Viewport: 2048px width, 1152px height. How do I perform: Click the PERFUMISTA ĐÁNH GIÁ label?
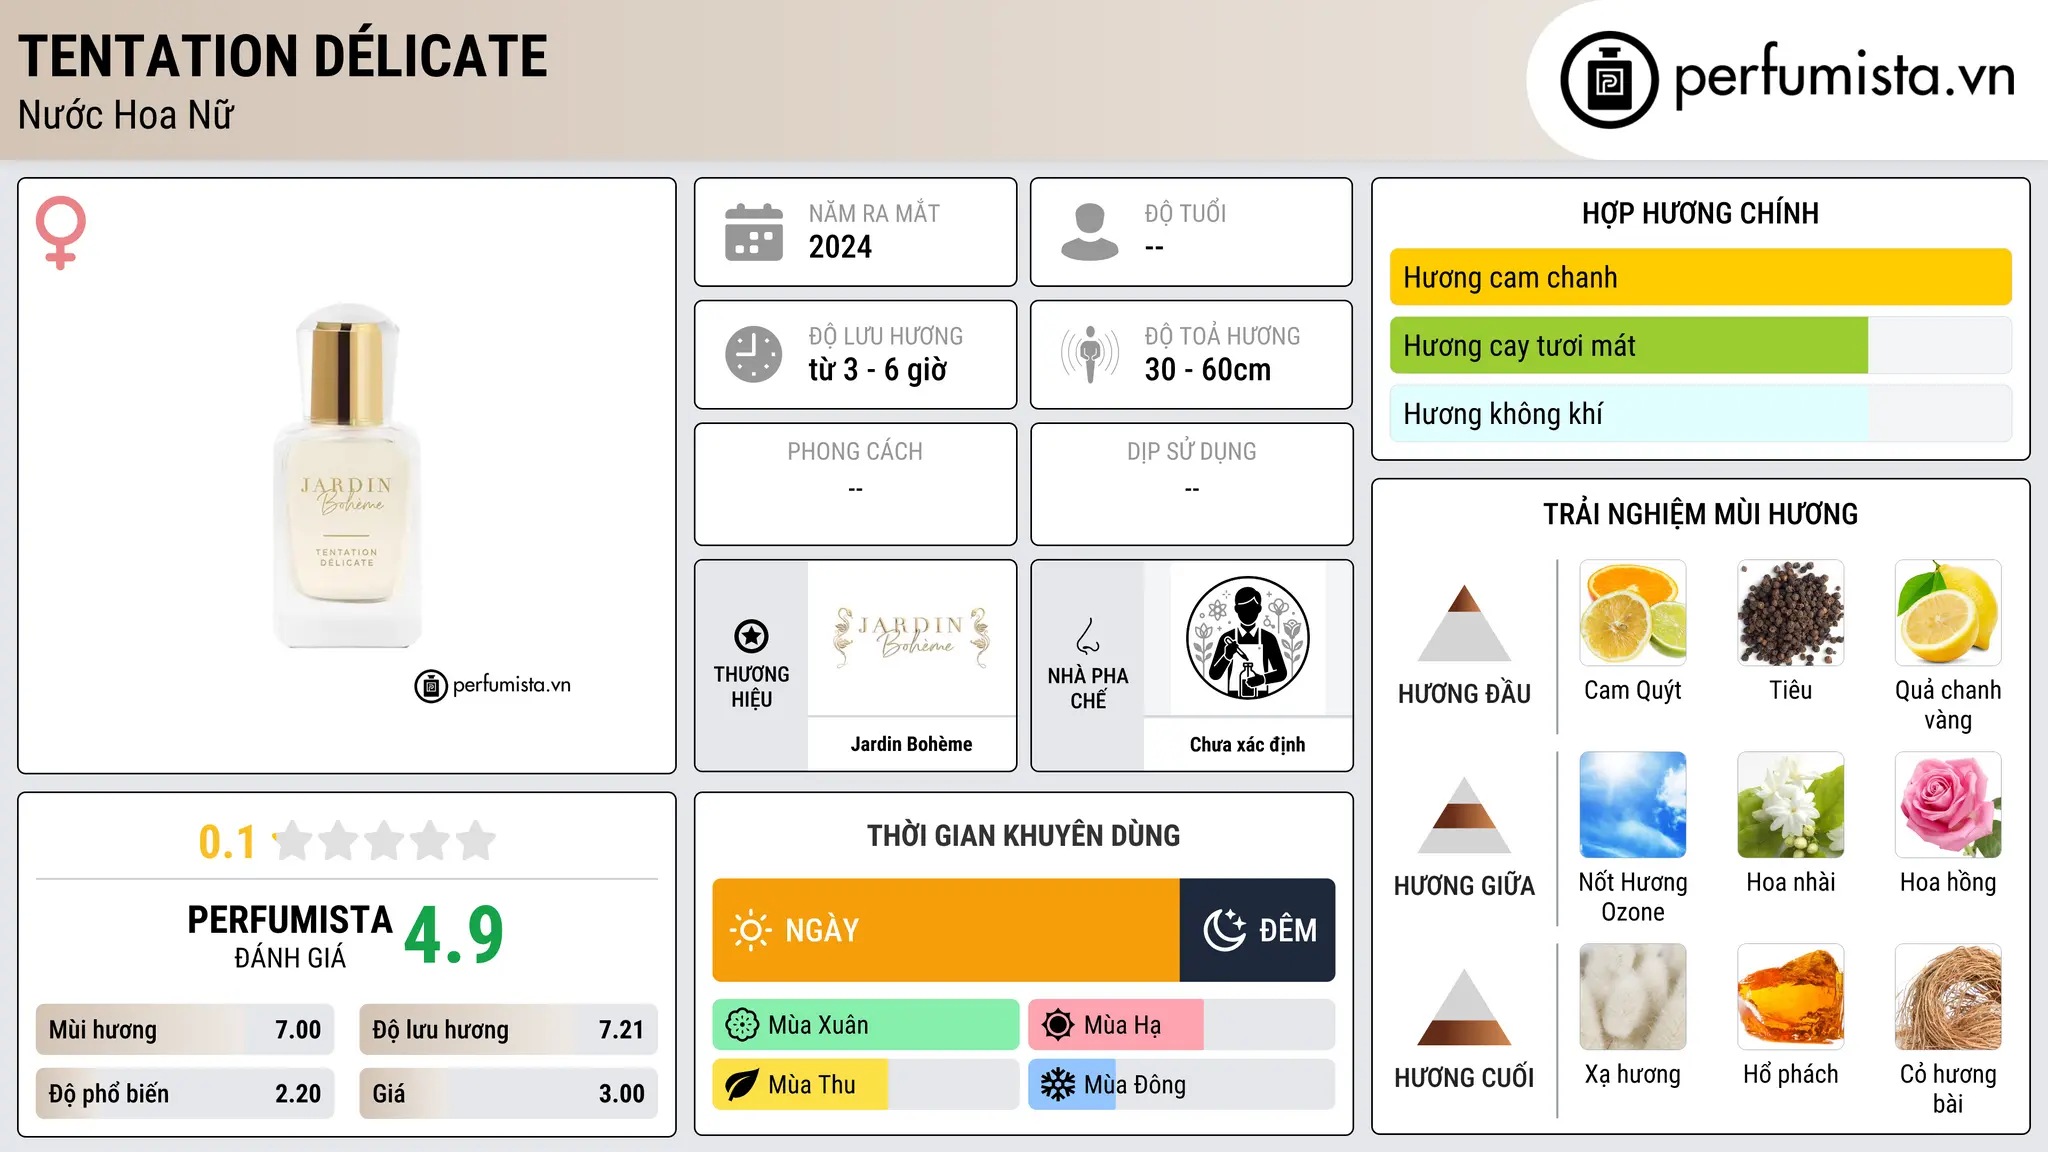tap(290, 936)
